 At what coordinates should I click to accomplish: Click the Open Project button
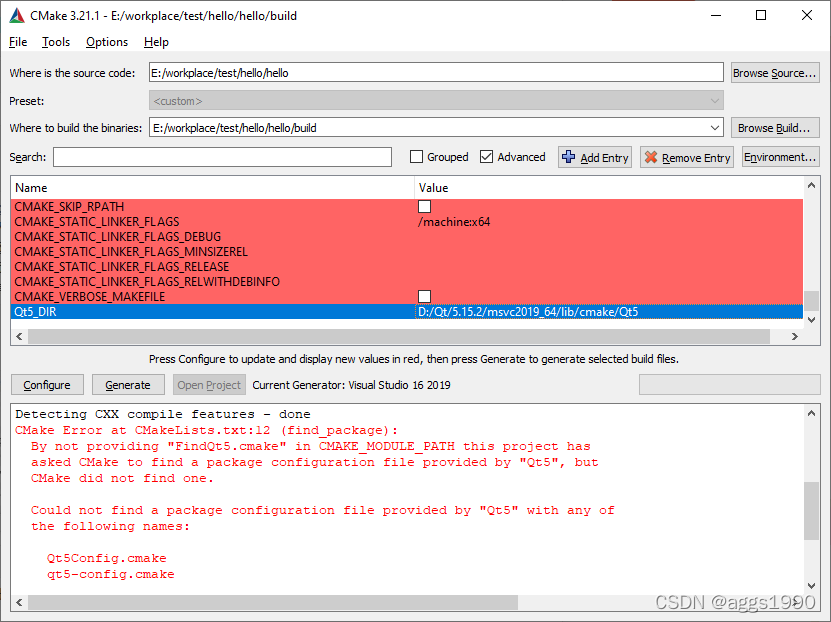[209, 385]
